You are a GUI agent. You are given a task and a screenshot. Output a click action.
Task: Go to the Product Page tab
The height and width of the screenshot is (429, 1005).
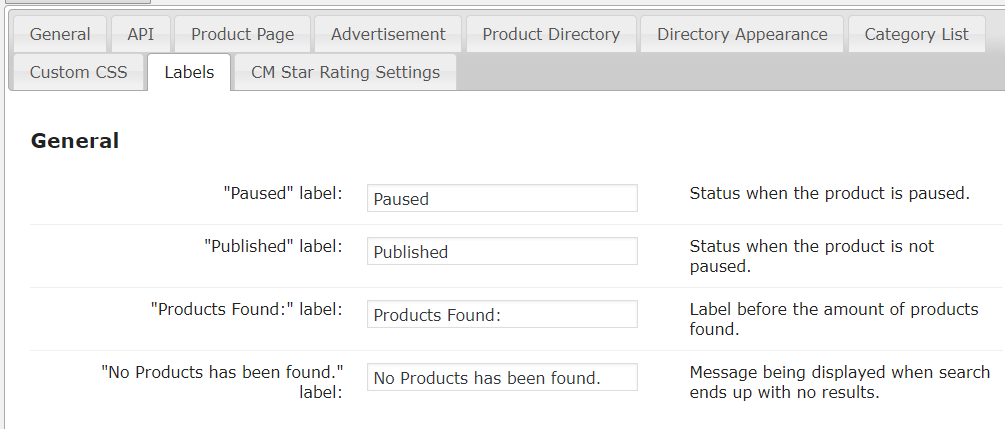point(243,34)
